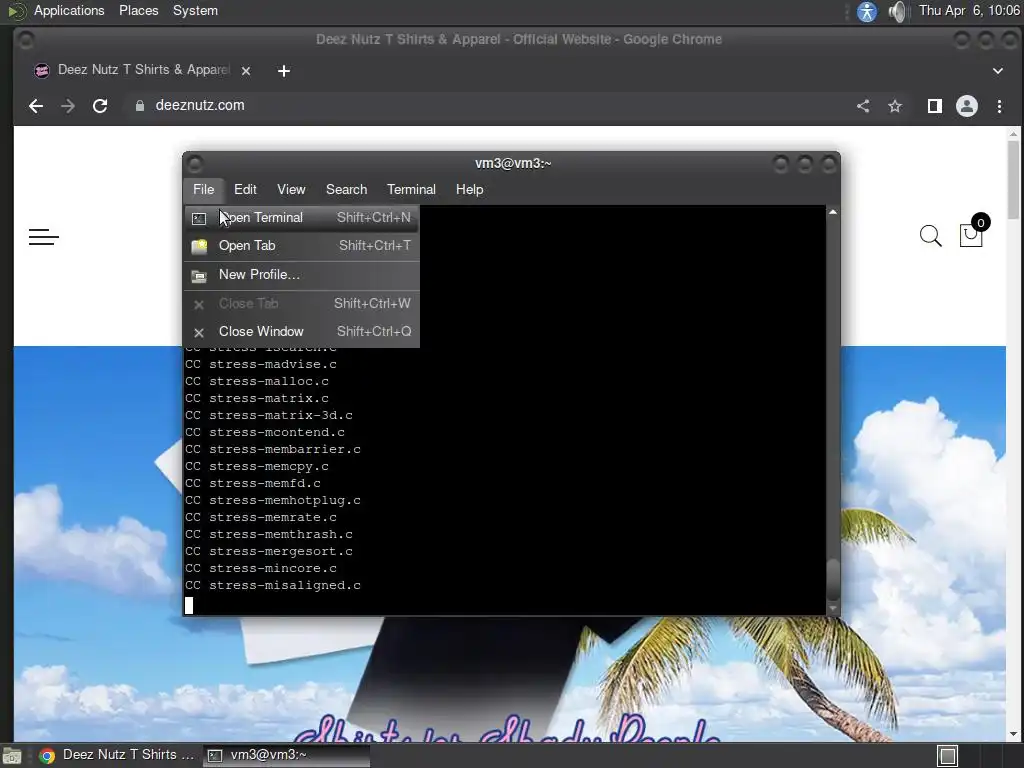Go back in Chrome
The height and width of the screenshot is (768, 1024).
pos(36,106)
